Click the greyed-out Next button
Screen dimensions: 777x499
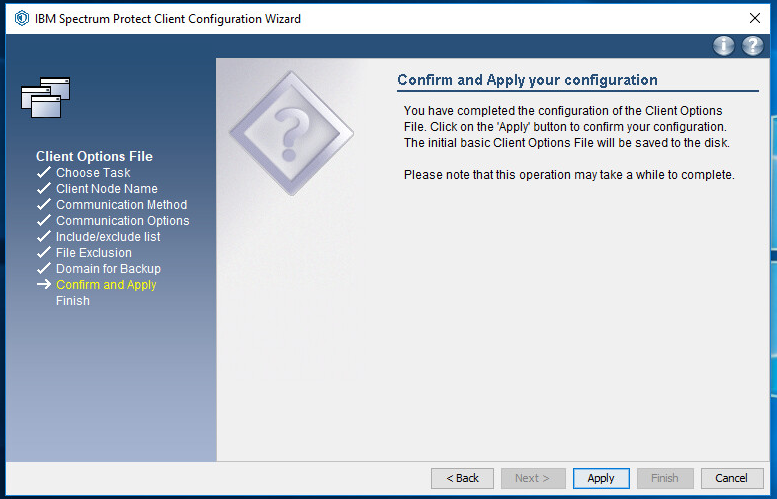(x=532, y=478)
